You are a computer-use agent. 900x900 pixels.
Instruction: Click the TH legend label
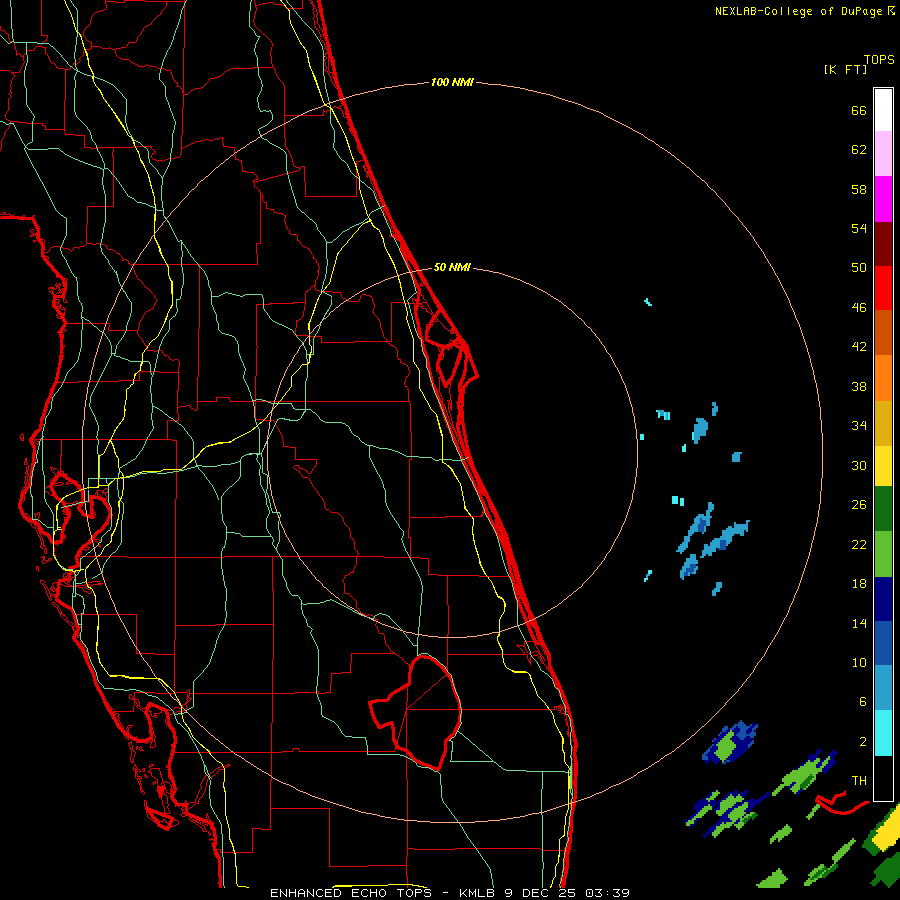coord(859,781)
